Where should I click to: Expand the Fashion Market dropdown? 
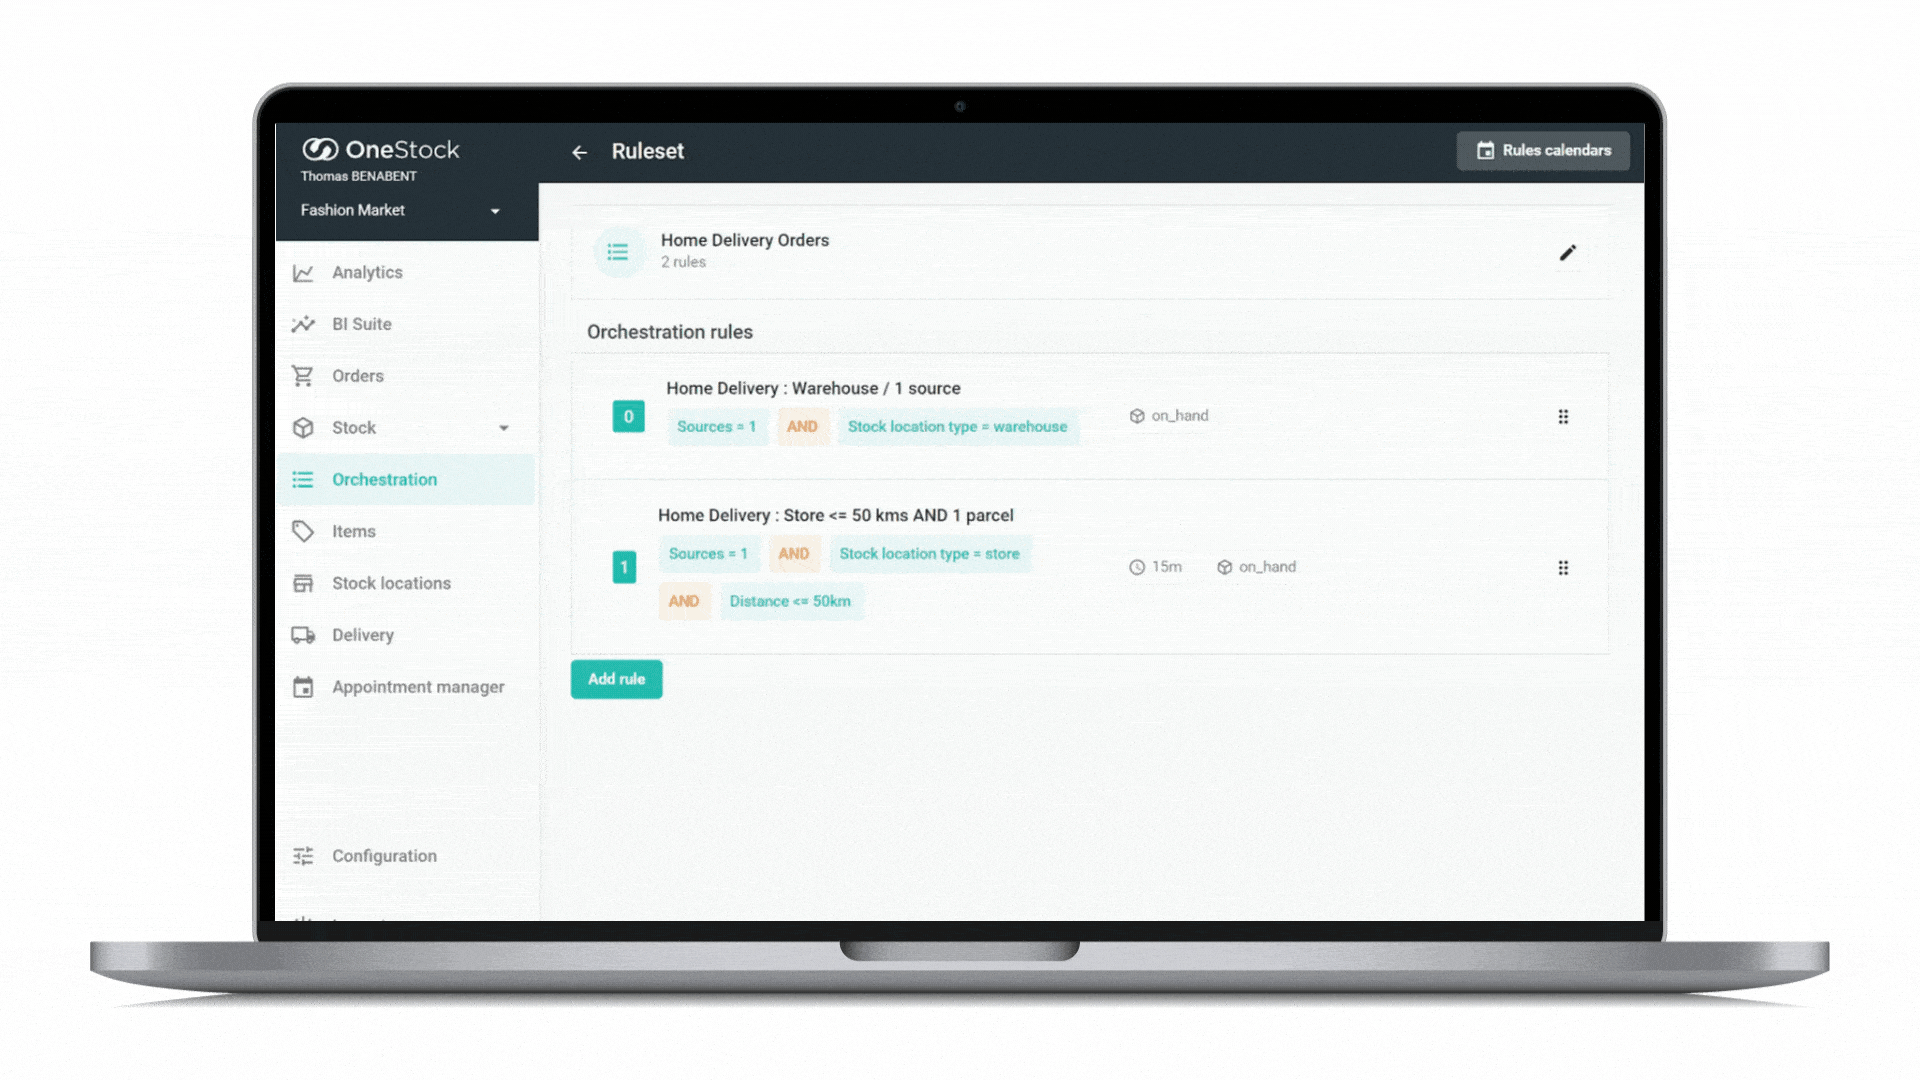pos(401,210)
